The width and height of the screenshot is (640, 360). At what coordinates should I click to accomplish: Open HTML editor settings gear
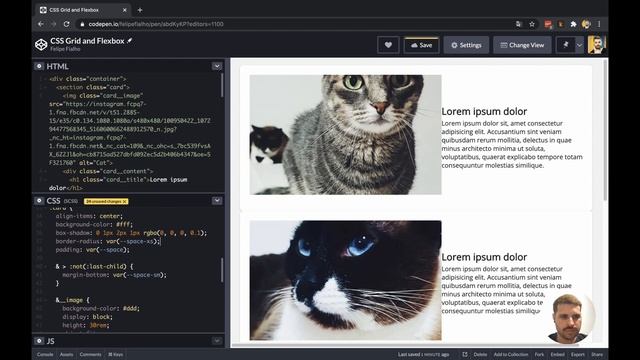pyautogui.click(x=39, y=66)
